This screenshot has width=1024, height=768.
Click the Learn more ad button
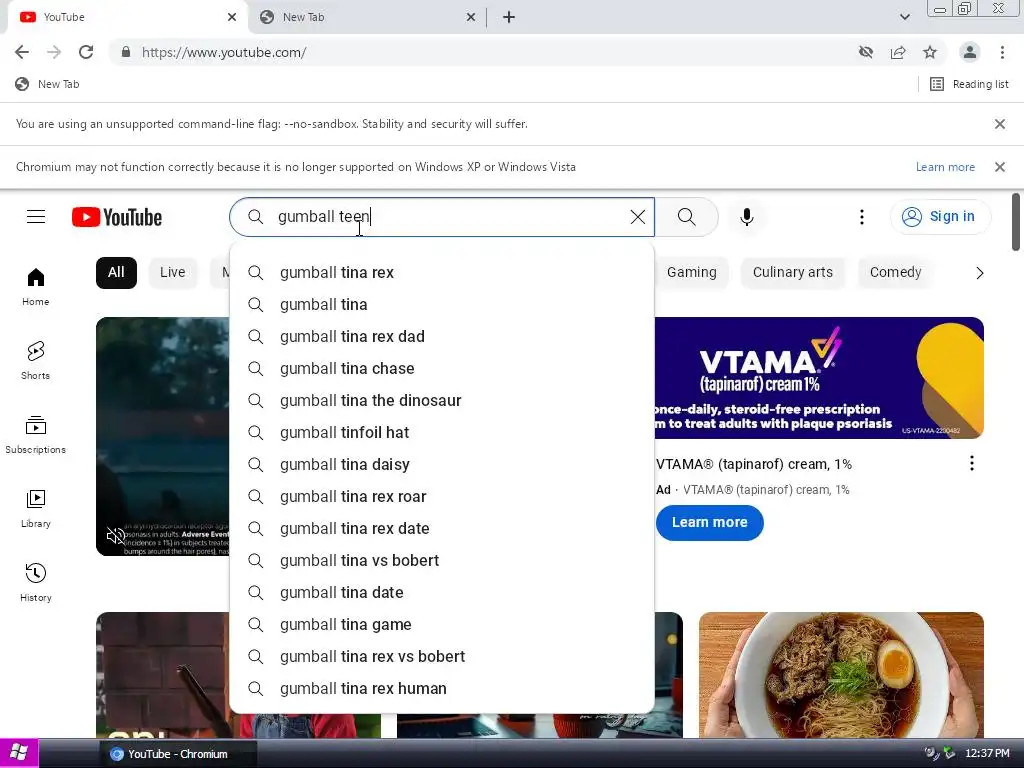(709, 522)
